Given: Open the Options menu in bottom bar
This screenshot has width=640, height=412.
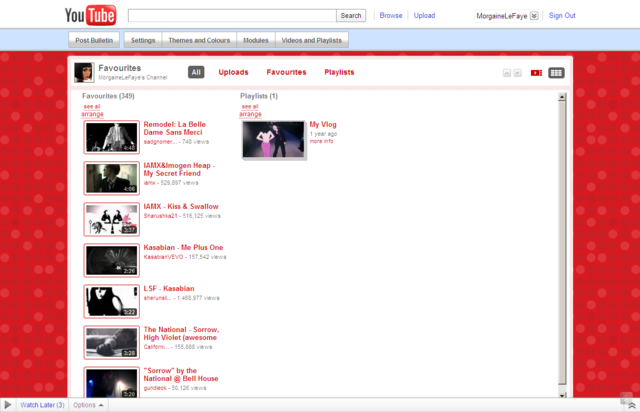Looking at the screenshot, I should pyautogui.click(x=88, y=405).
